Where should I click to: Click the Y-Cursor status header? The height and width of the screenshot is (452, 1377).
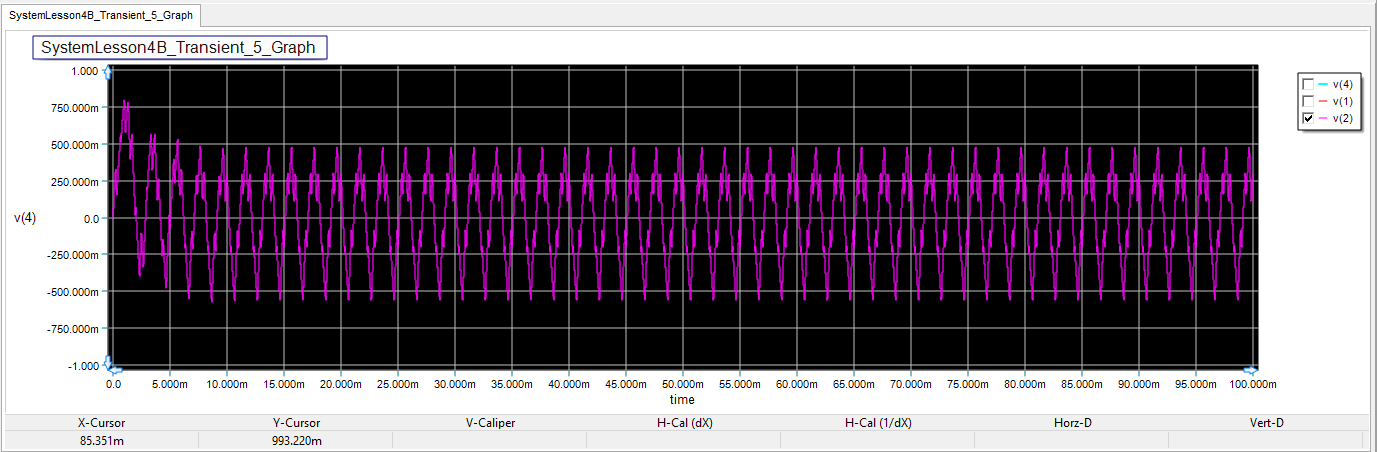(295, 423)
